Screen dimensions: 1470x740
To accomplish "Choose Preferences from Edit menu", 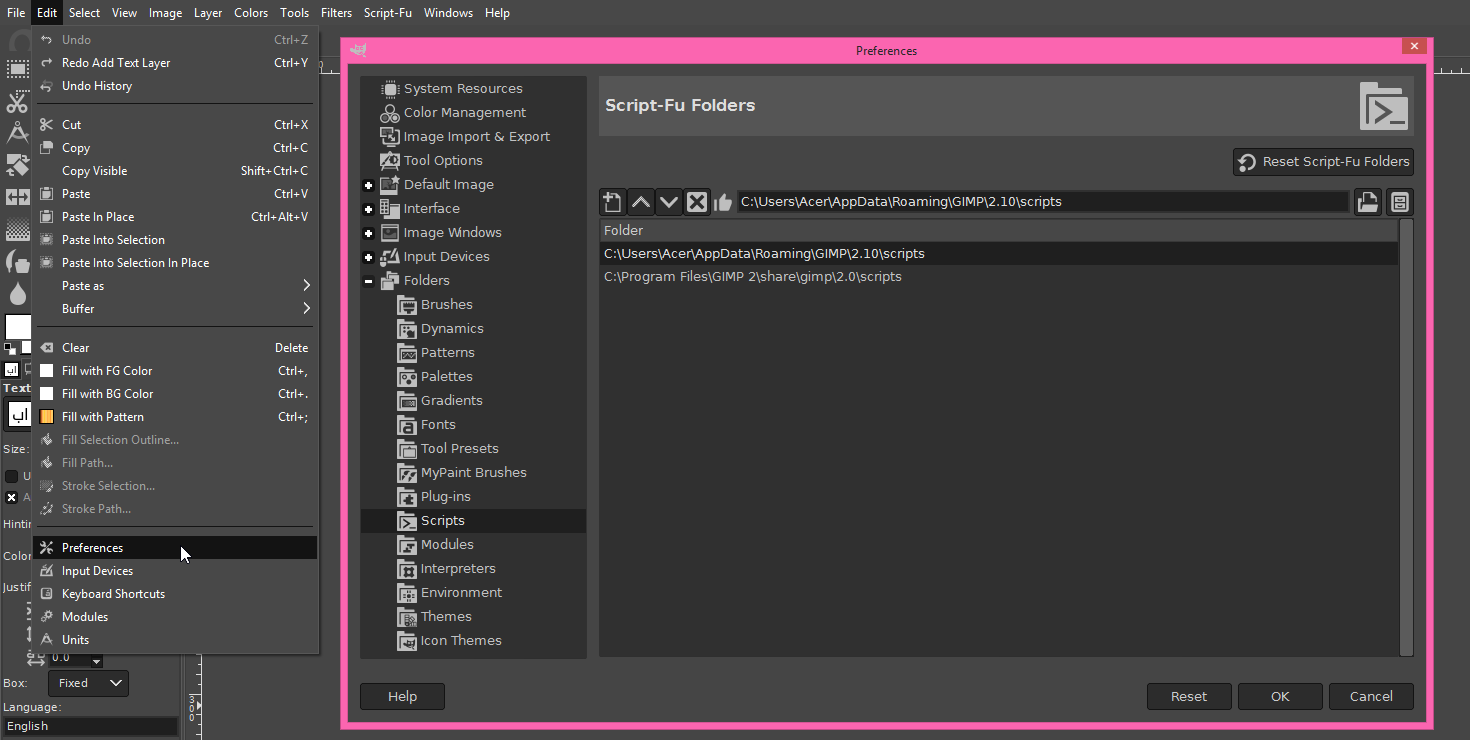I will 175,548.
